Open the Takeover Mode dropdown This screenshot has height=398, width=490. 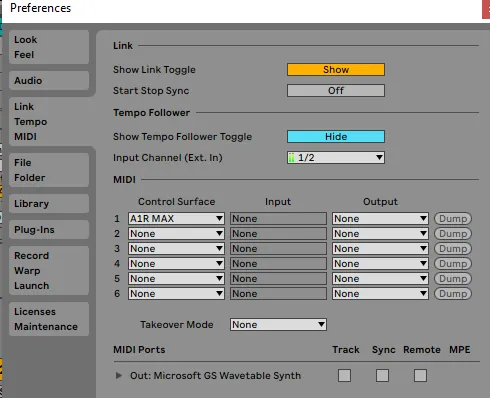pos(278,324)
